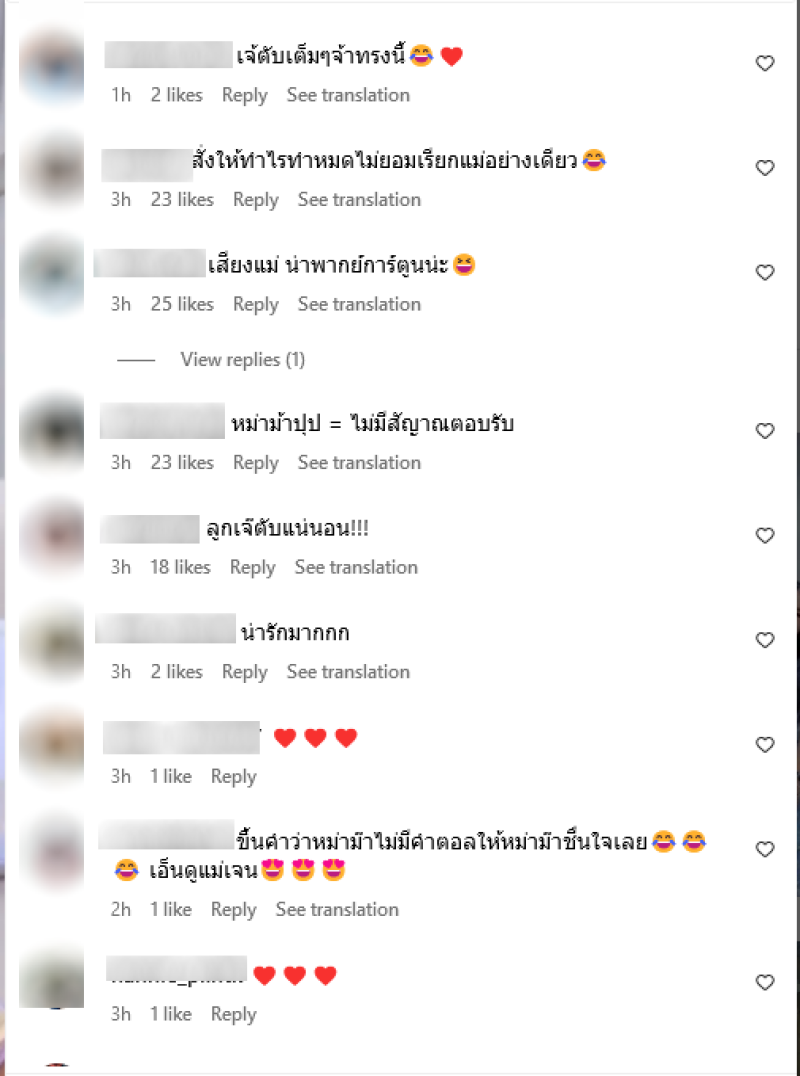
Task: See translation of the 2h comment
Action: (x=337, y=909)
